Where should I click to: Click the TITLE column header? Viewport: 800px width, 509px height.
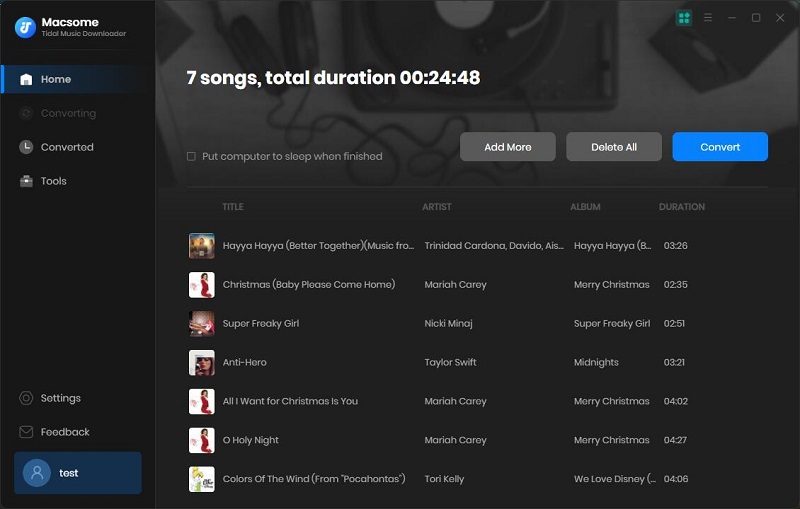click(x=233, y=207)
